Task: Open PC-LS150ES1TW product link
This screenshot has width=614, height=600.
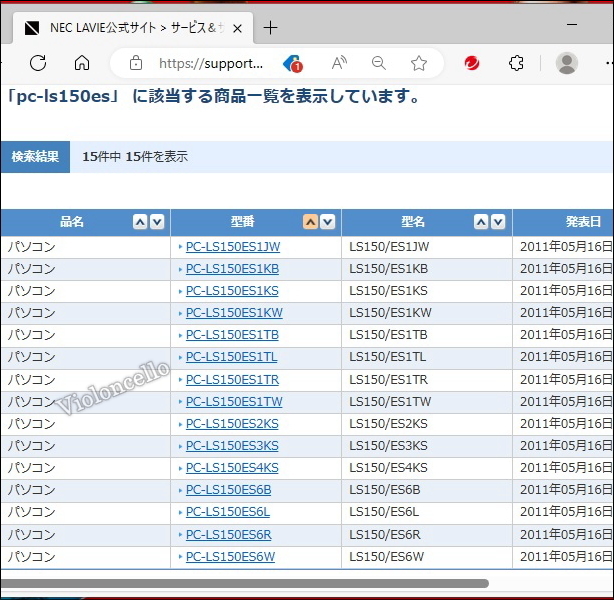Action: click(x=234, y=401)
